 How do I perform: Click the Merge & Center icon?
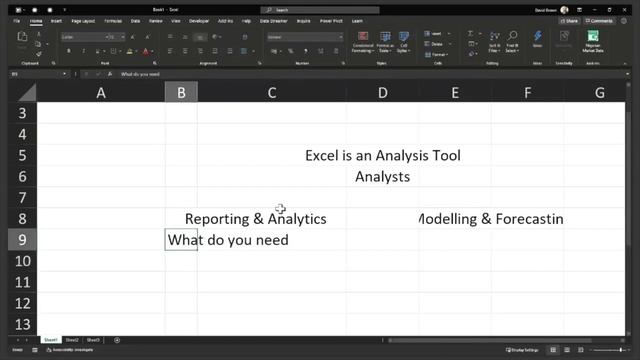[244, 51]
